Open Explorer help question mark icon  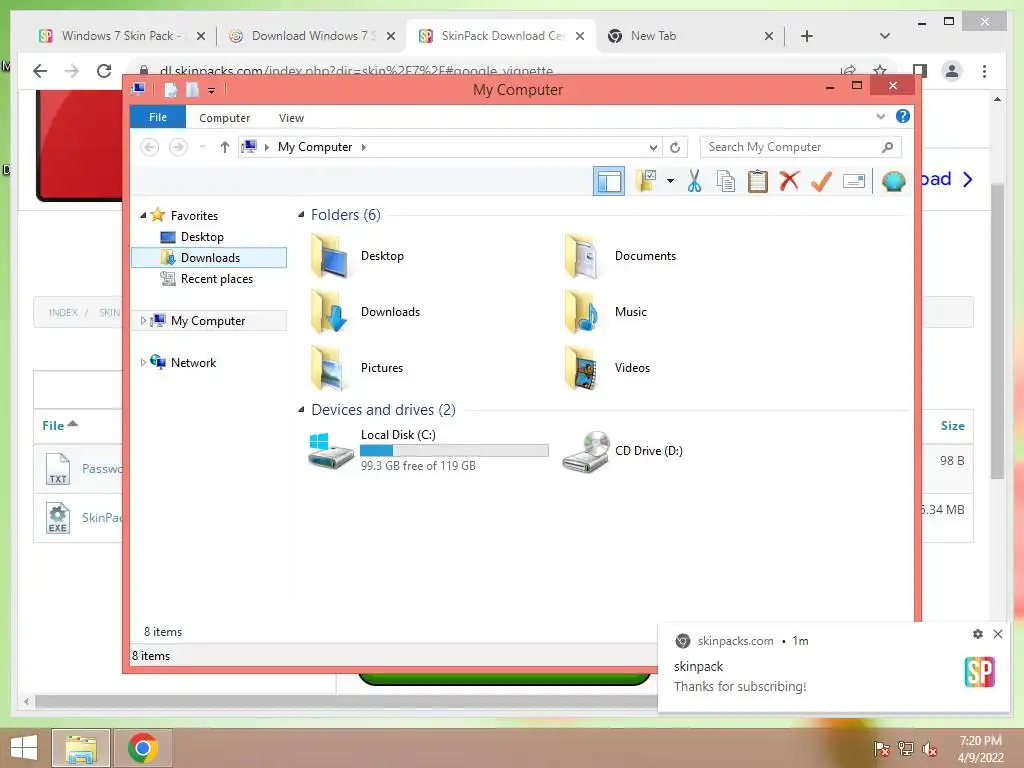tap(903, 116)
